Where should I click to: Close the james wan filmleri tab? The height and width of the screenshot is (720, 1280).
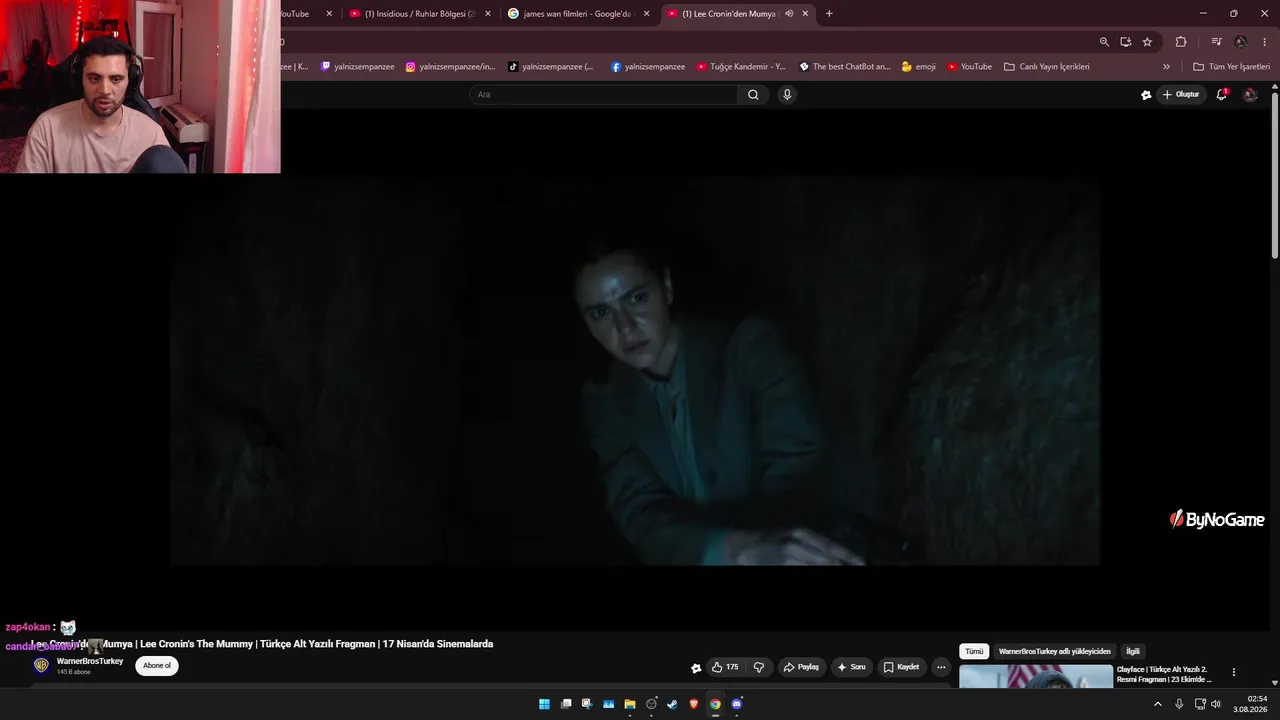click(647, 14)
